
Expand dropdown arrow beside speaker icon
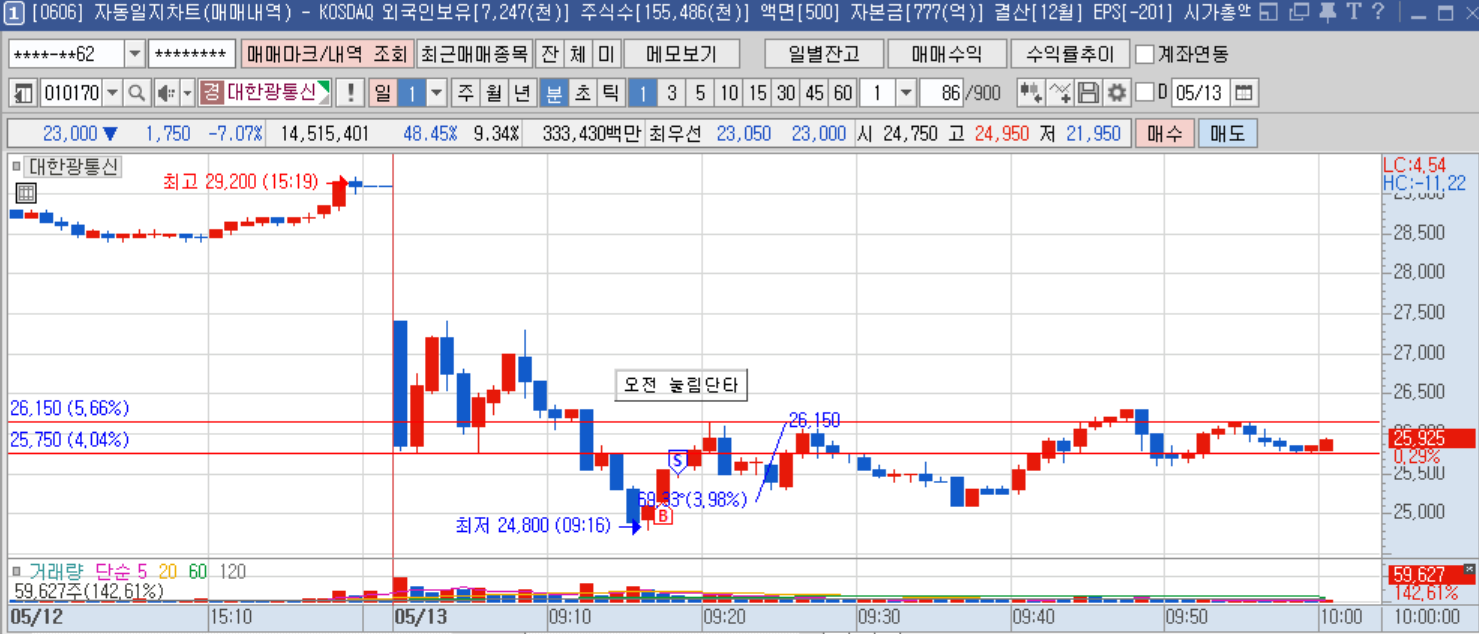186,94
